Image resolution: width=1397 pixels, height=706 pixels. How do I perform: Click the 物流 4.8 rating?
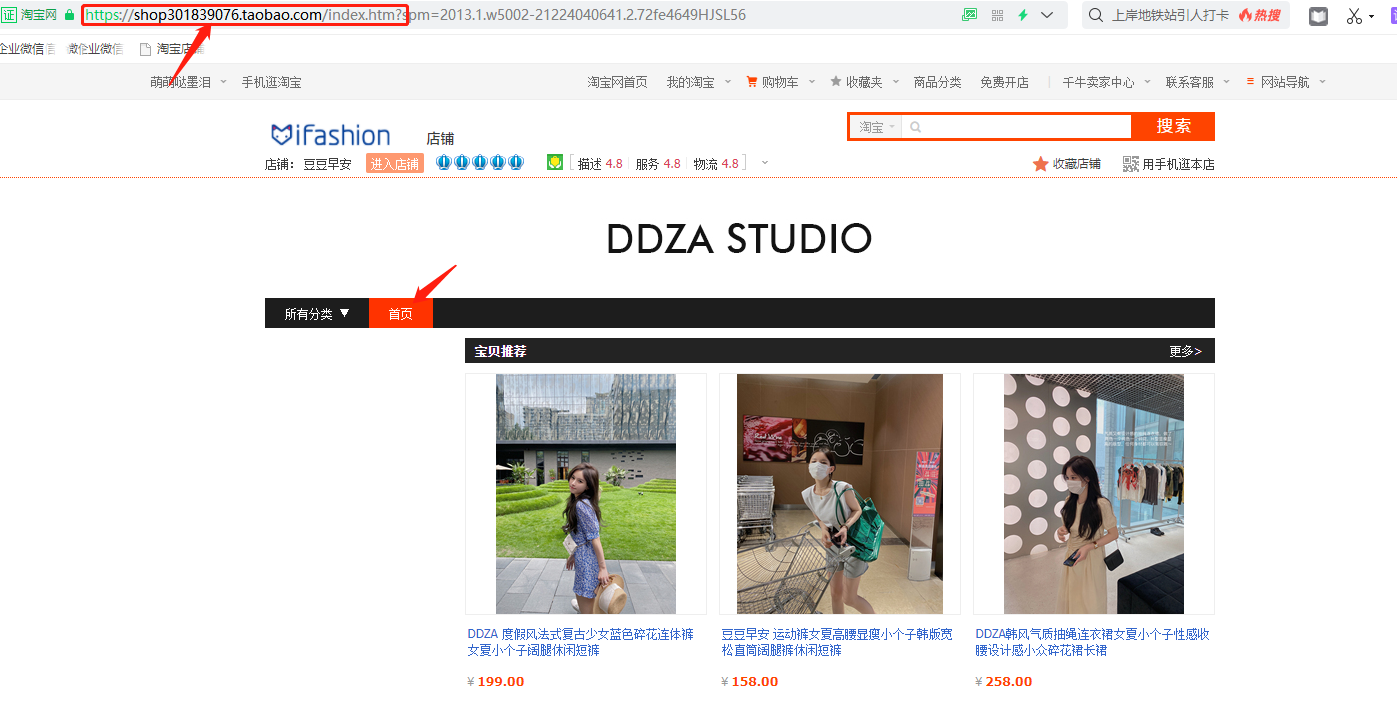click(716, 164)
